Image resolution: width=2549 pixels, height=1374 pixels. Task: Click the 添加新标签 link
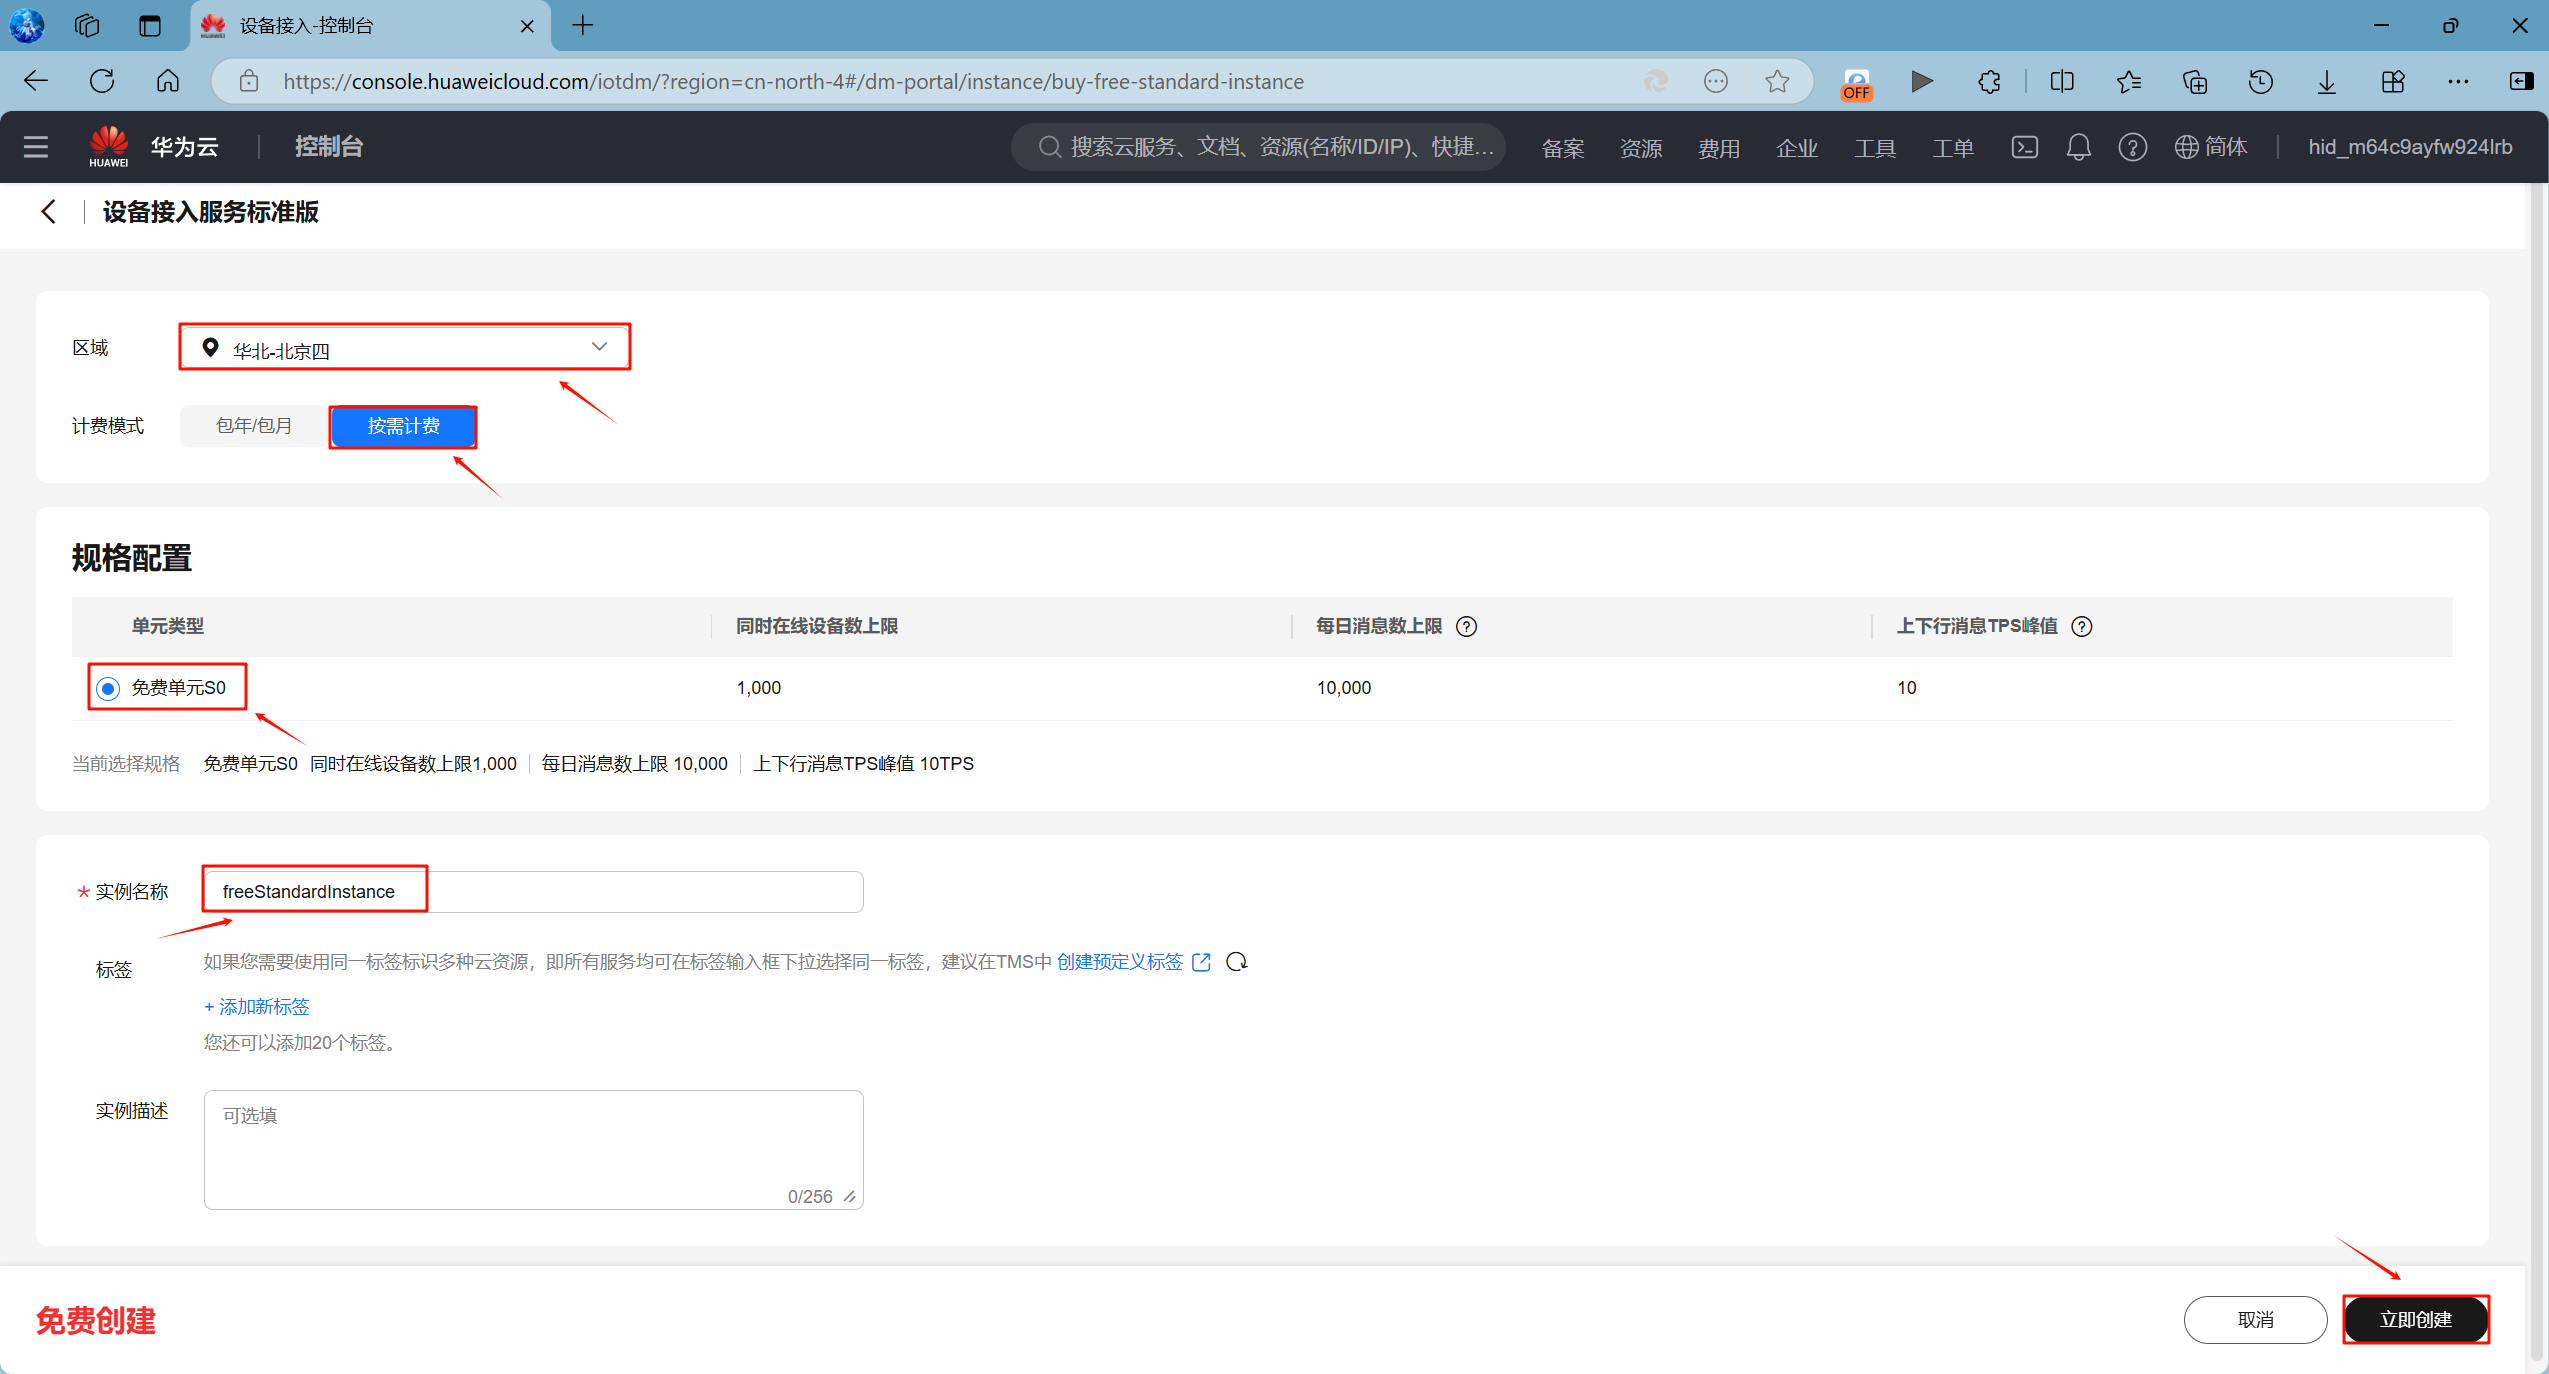[x=257, y=1007]
